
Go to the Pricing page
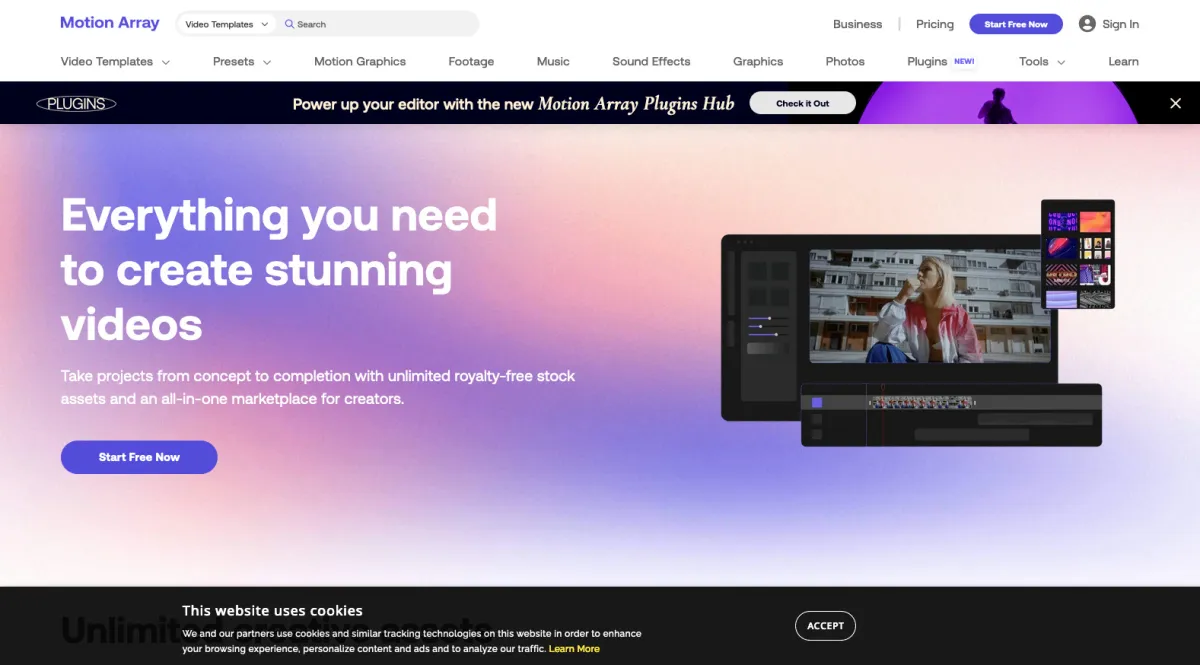click(x=935, y=24)
